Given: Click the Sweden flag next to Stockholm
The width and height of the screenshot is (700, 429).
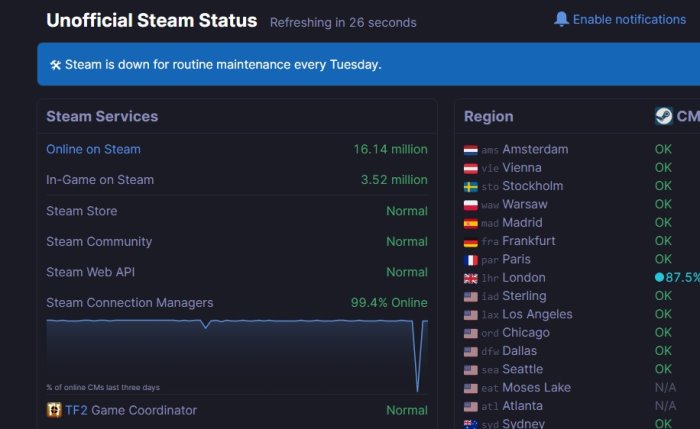Looking at the screenshot, I should (471, 187).
